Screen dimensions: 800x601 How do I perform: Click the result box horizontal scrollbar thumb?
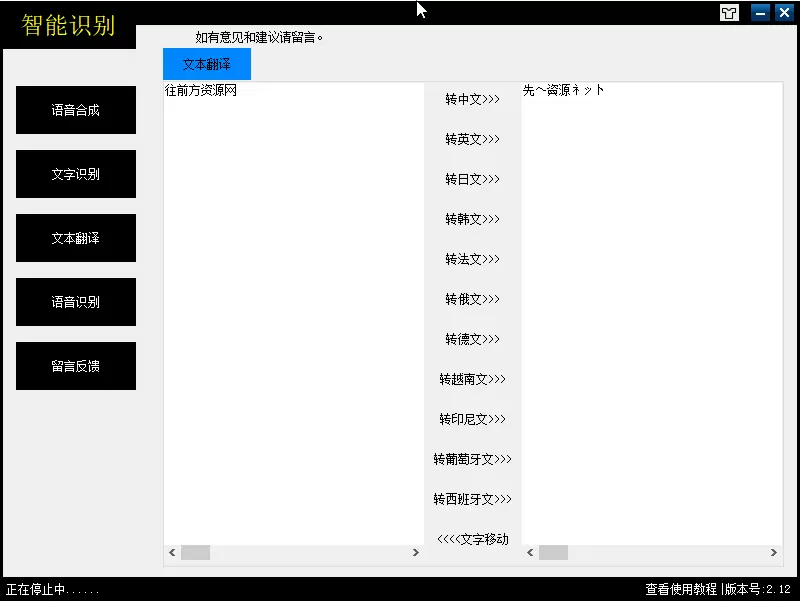[x=554, y=553]
